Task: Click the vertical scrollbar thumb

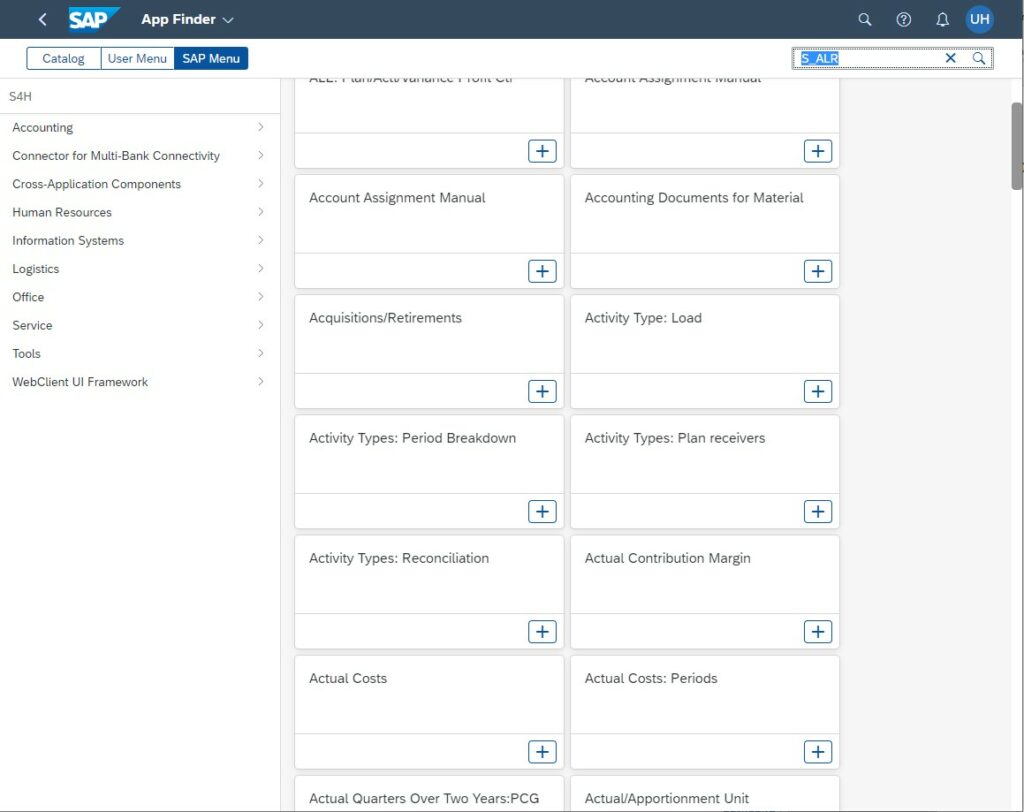Action: (1017, 145)
